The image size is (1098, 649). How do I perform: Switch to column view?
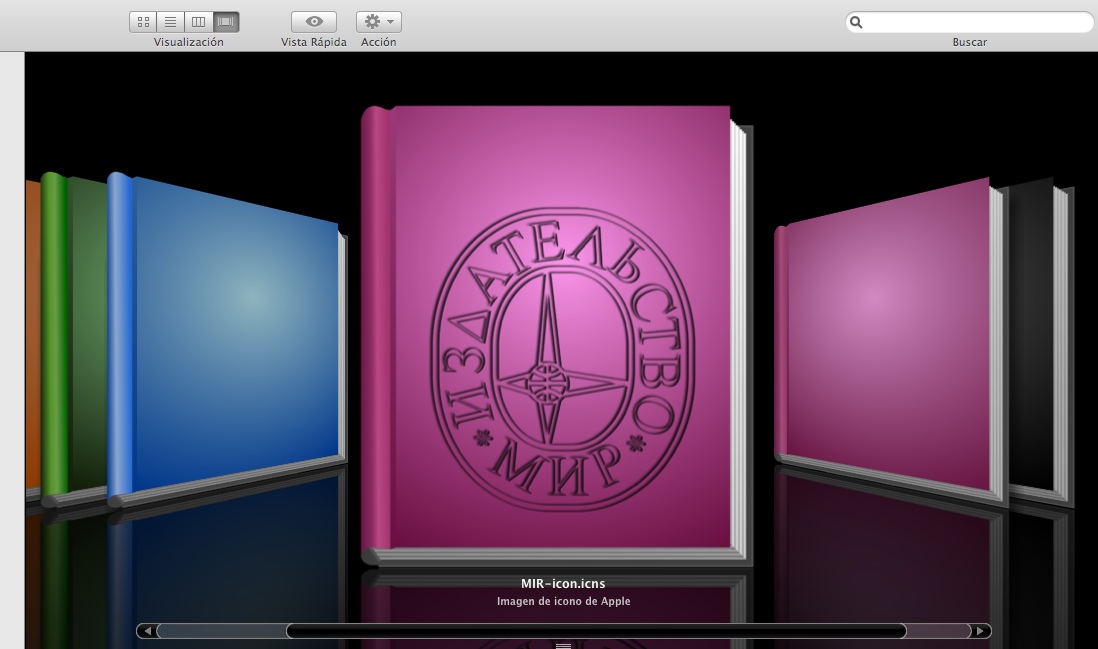coord(198,22)
